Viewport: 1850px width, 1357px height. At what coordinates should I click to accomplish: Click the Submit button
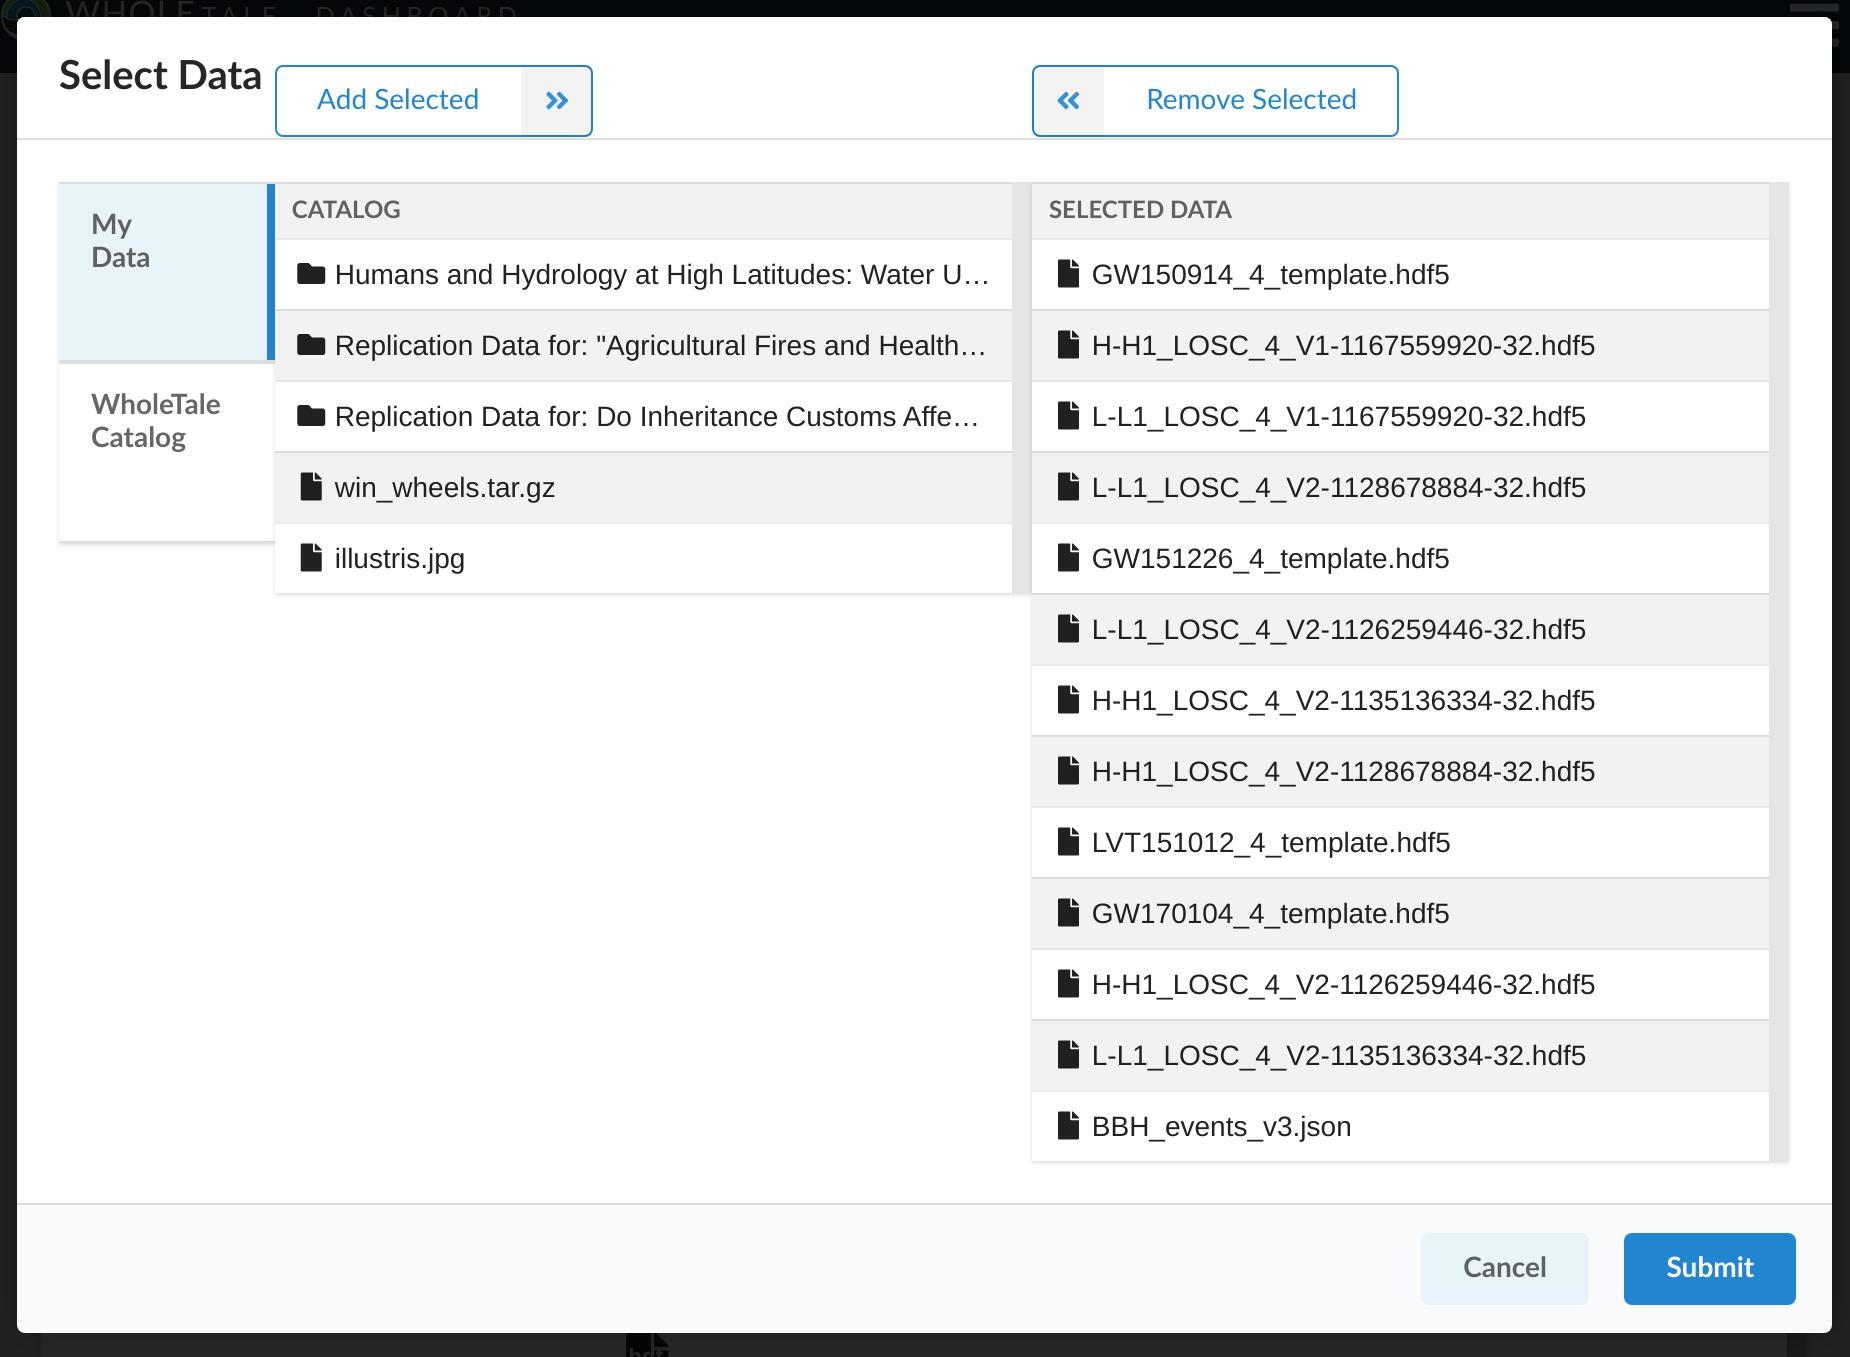tap(1709, 1268)
